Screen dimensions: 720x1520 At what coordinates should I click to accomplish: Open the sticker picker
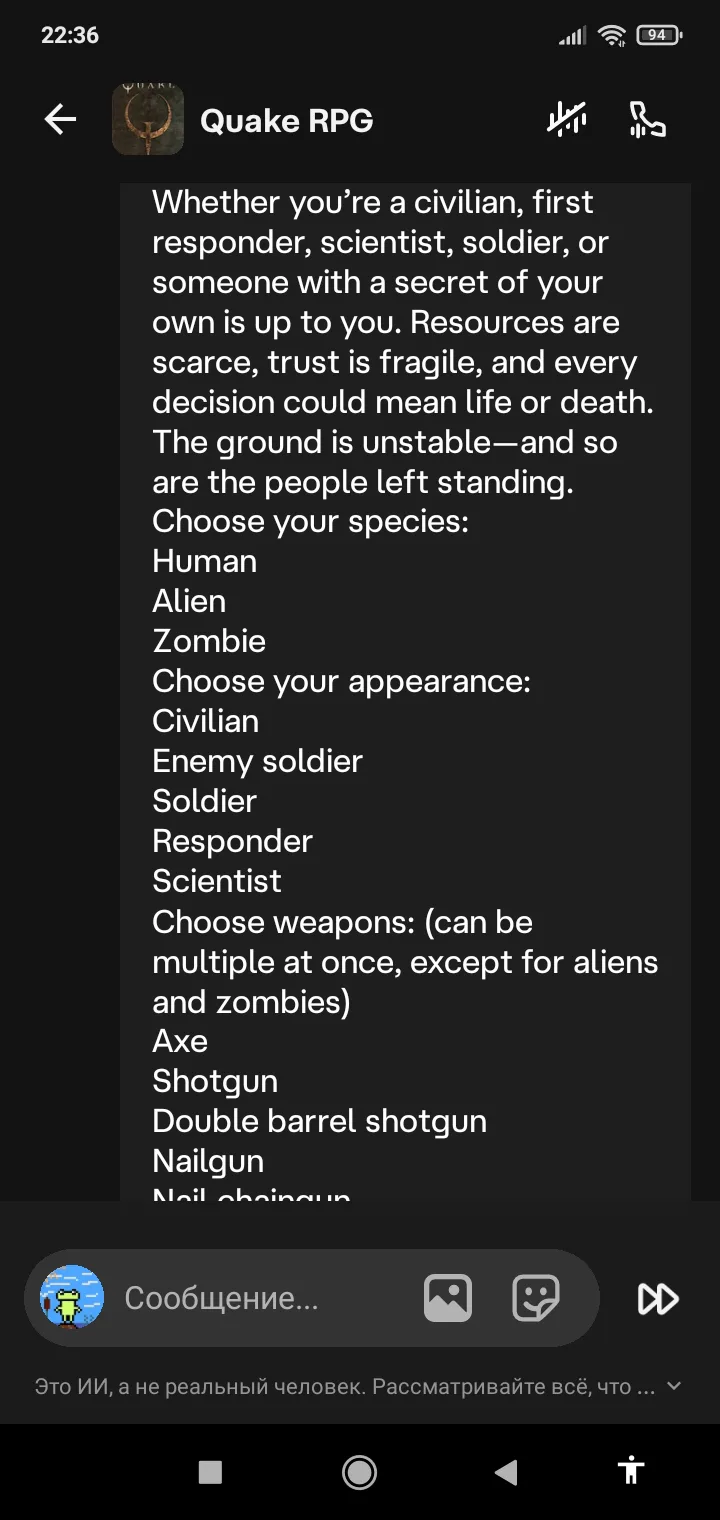pos(536,1298)
